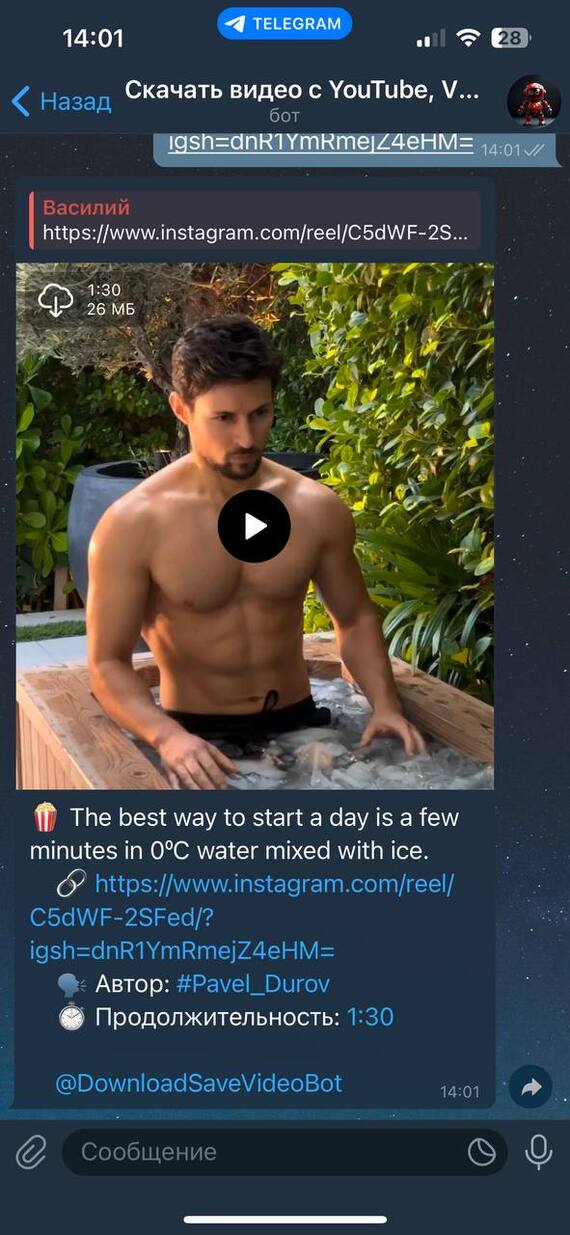This screenshot has height=1235, width=570.
Task: Tap the paperclip attach icon
Action: pos(31,1153)
